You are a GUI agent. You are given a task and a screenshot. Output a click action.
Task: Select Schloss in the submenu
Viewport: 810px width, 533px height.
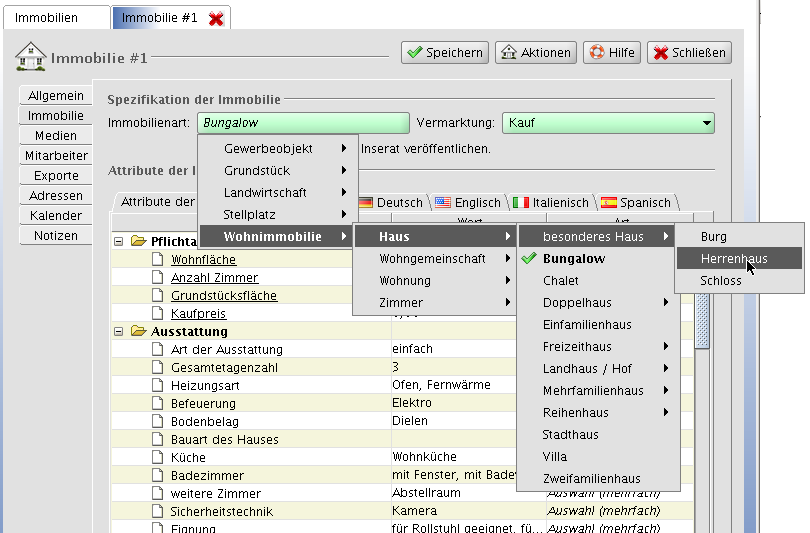(721, 281)
